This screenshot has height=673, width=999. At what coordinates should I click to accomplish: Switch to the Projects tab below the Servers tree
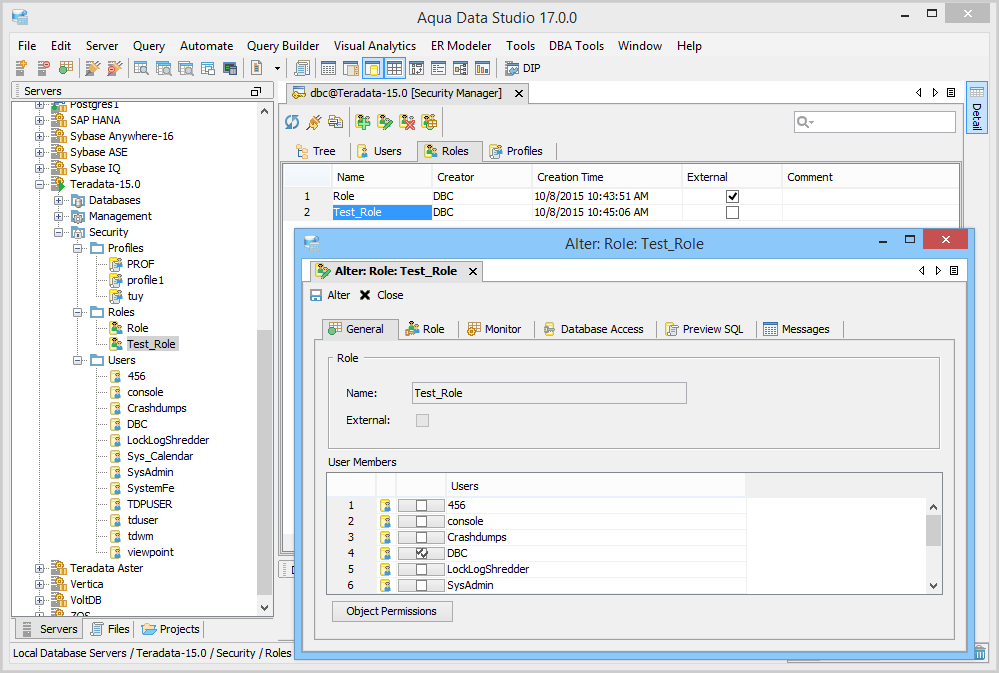[171, 629]
